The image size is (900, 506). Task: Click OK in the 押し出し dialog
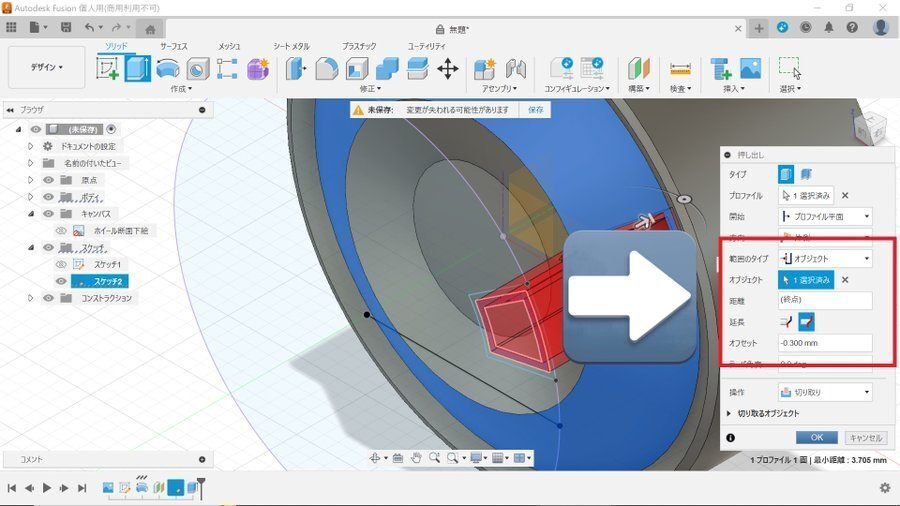[x=817, y=438]
